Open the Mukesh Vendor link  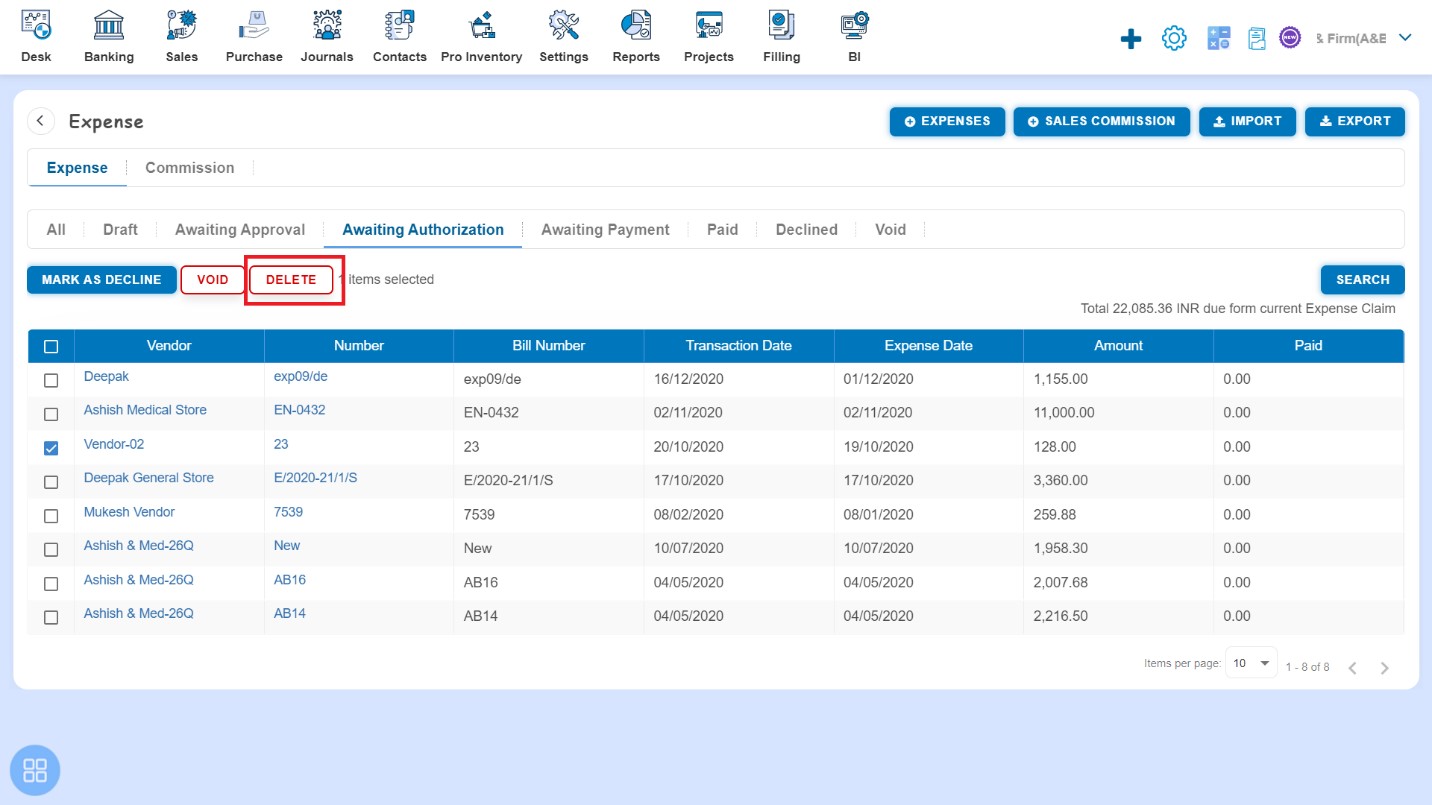click(x=129, y=512)
